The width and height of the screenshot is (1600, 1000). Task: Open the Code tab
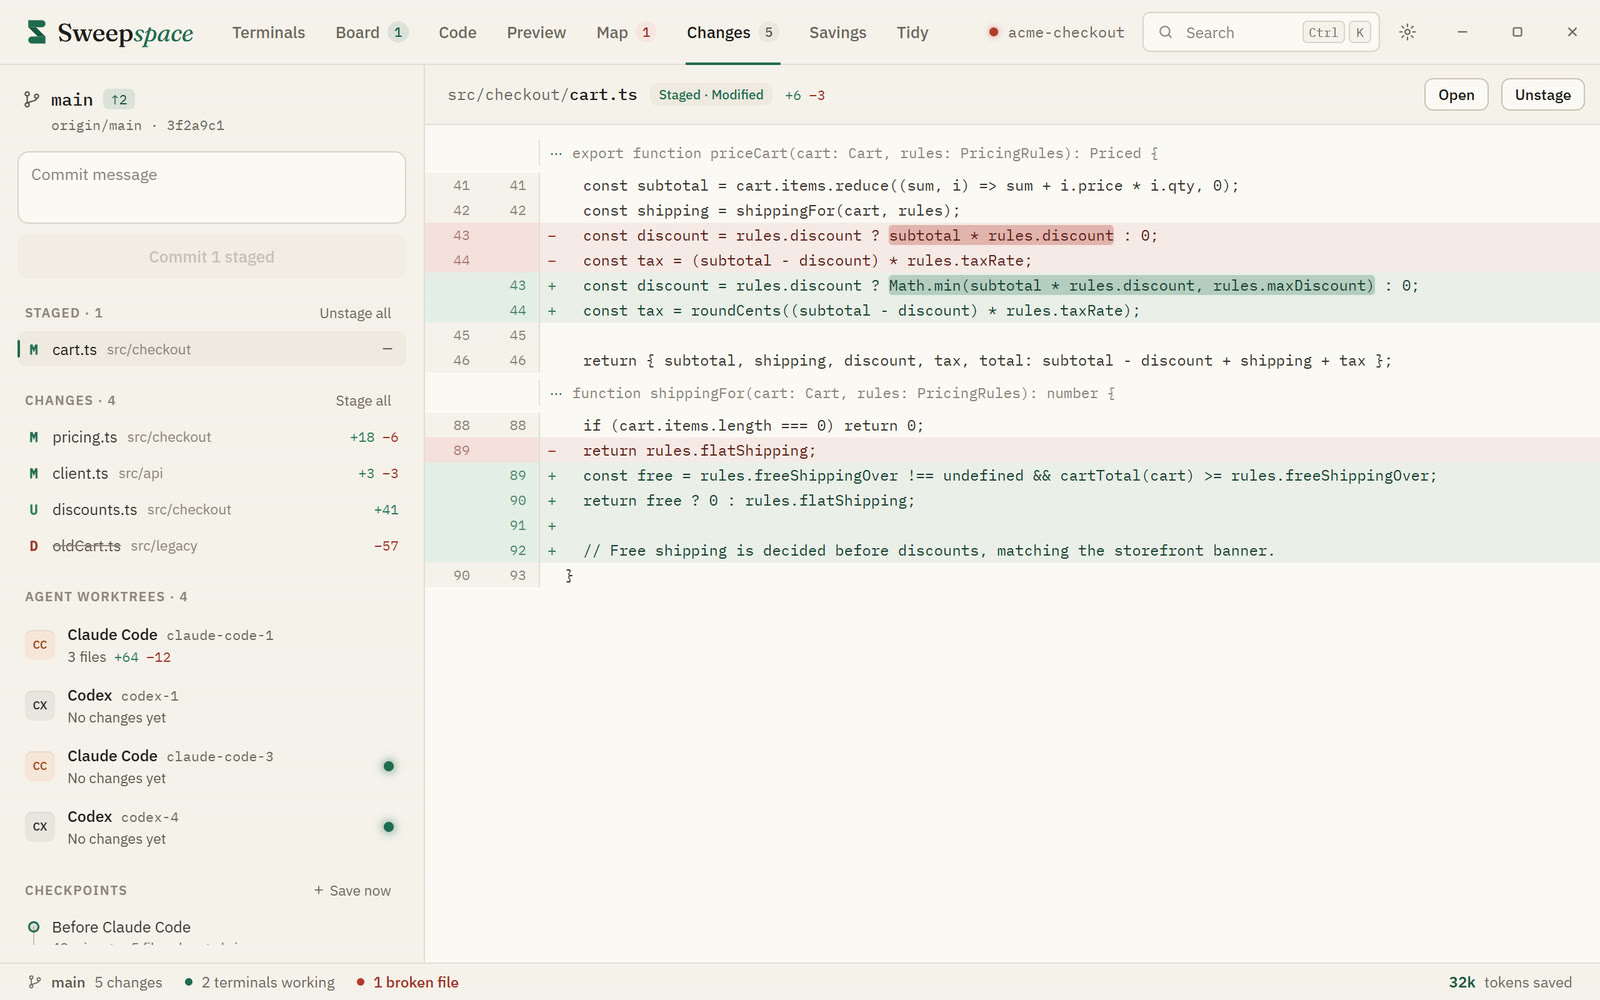[x=457, y=32]
